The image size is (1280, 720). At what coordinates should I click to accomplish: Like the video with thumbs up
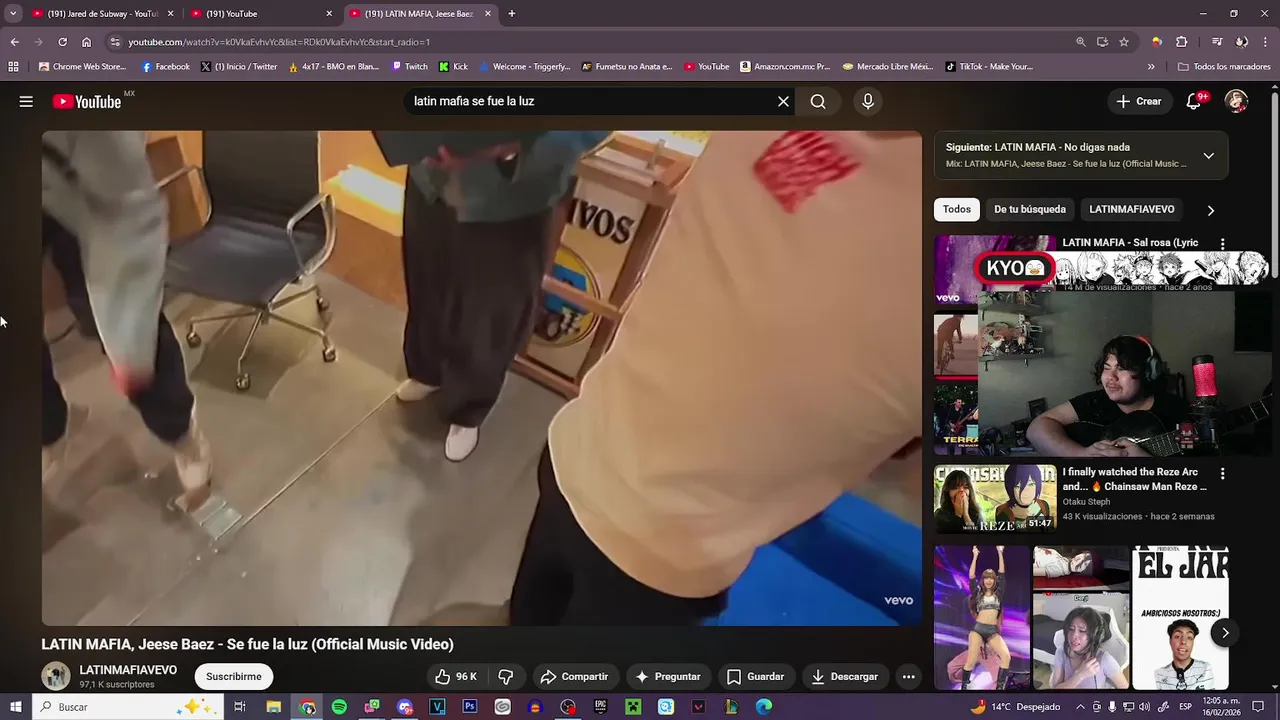point(455,677)
